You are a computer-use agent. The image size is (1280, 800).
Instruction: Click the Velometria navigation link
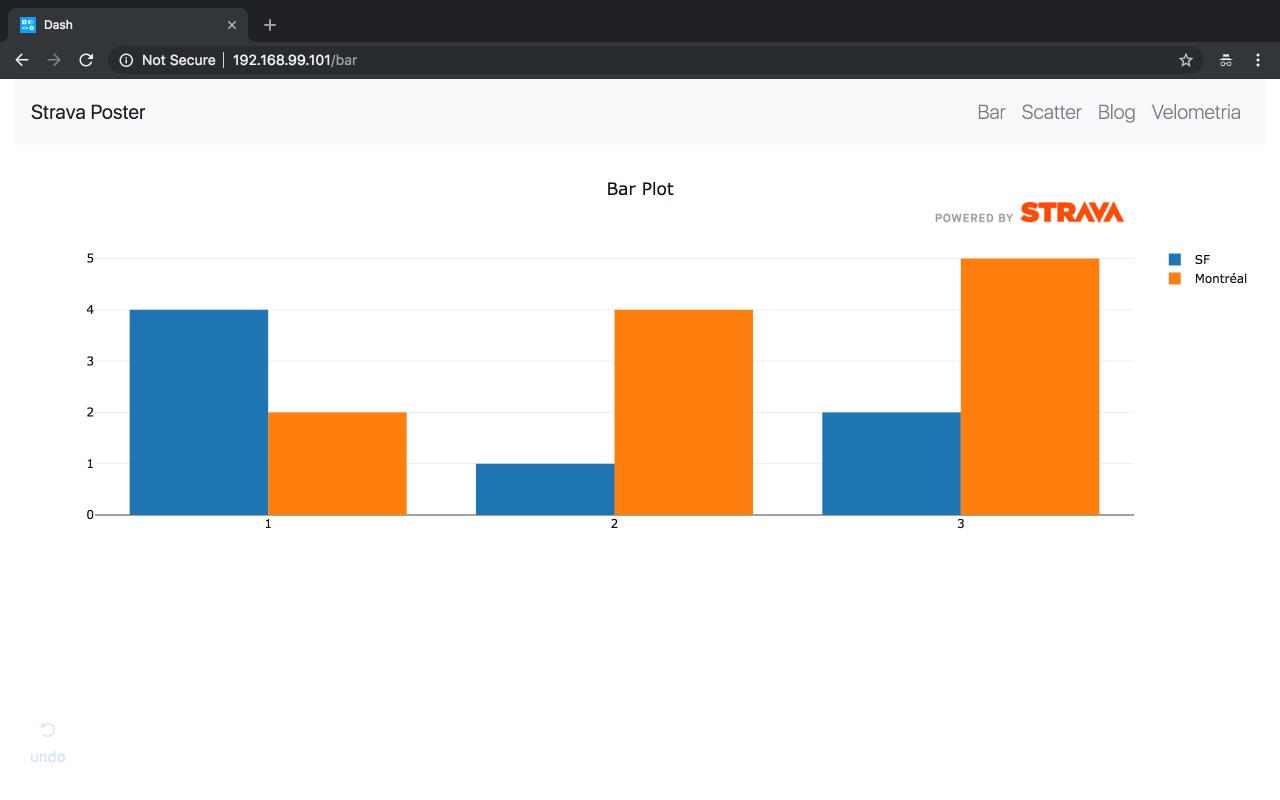(x=1196, y=112)
